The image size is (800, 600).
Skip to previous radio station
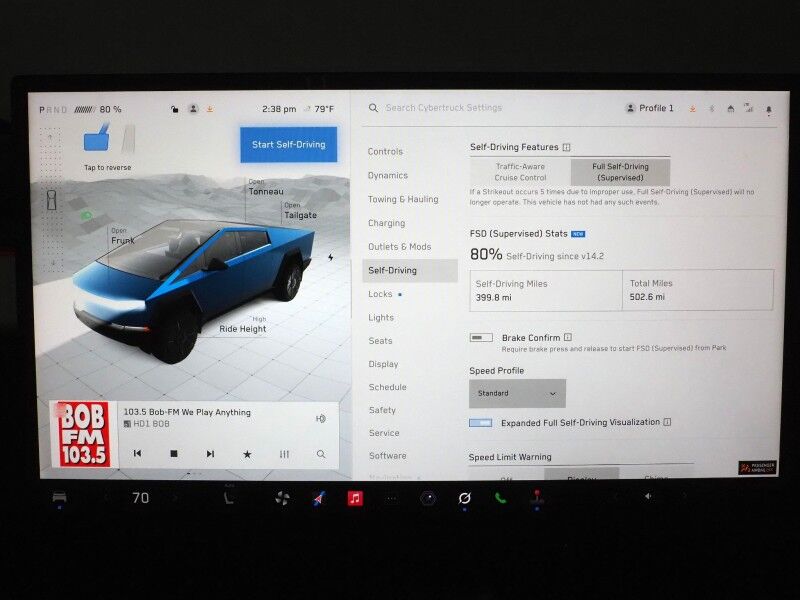tap(137, 454)
